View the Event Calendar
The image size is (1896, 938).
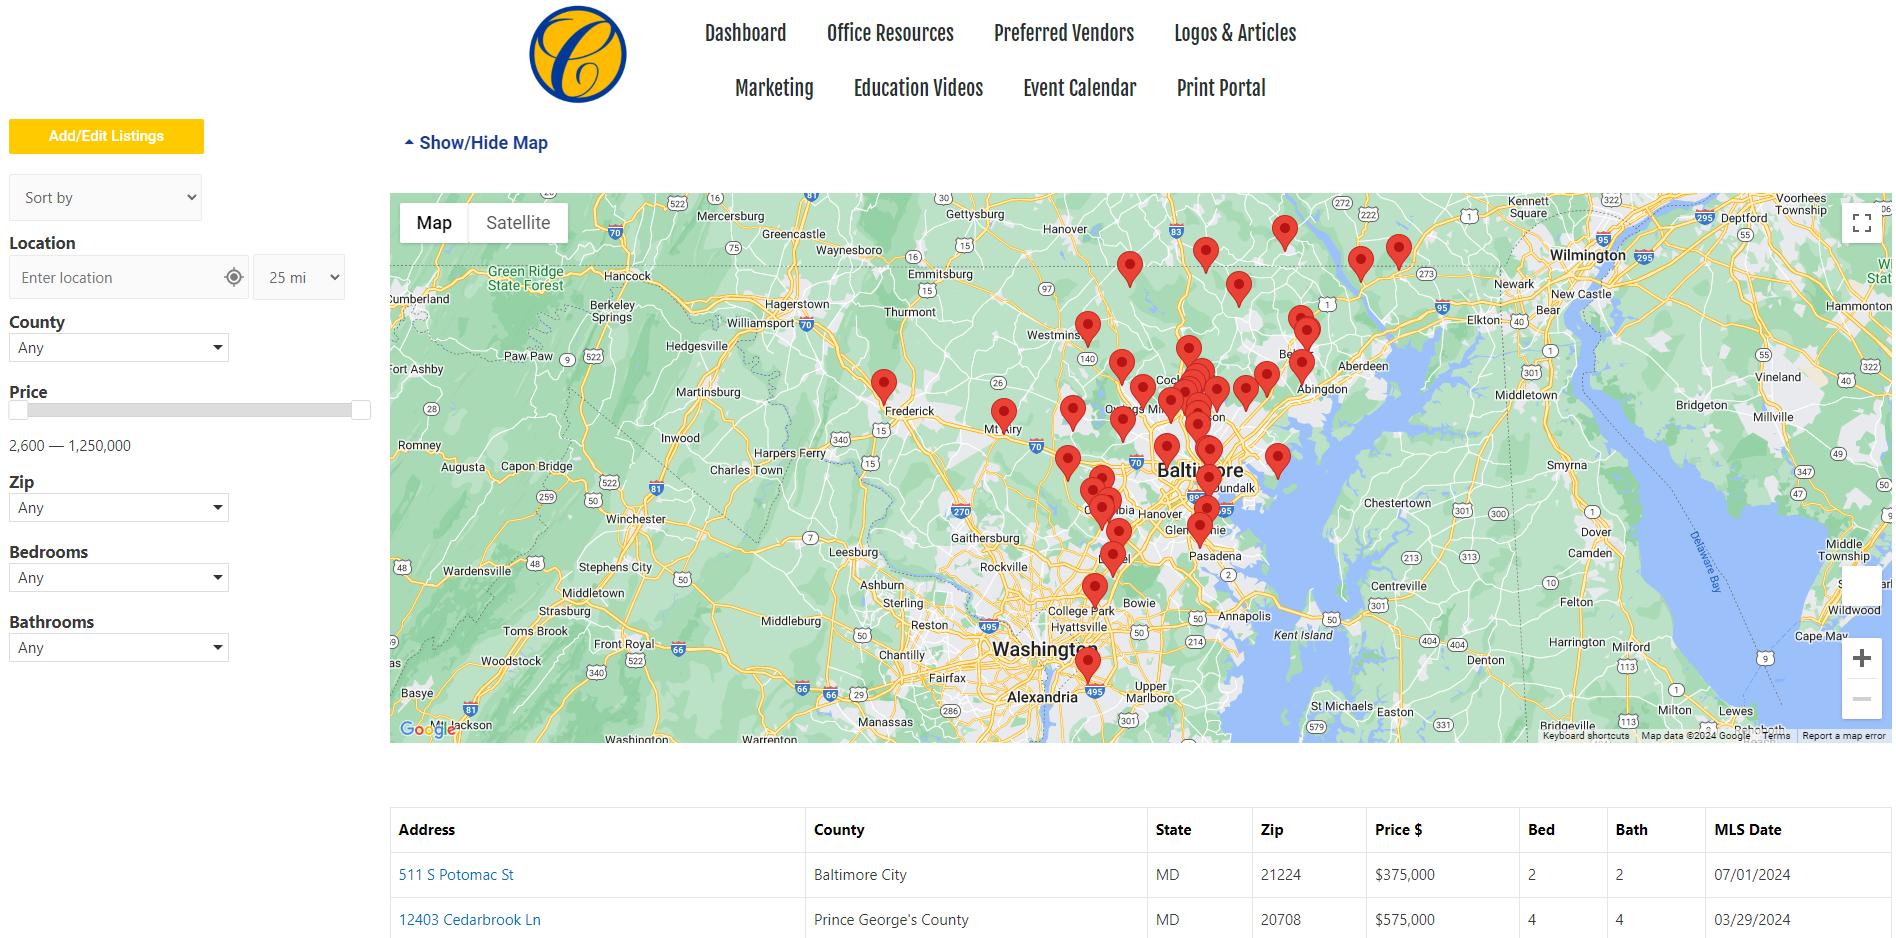(x=1080, y=88)
